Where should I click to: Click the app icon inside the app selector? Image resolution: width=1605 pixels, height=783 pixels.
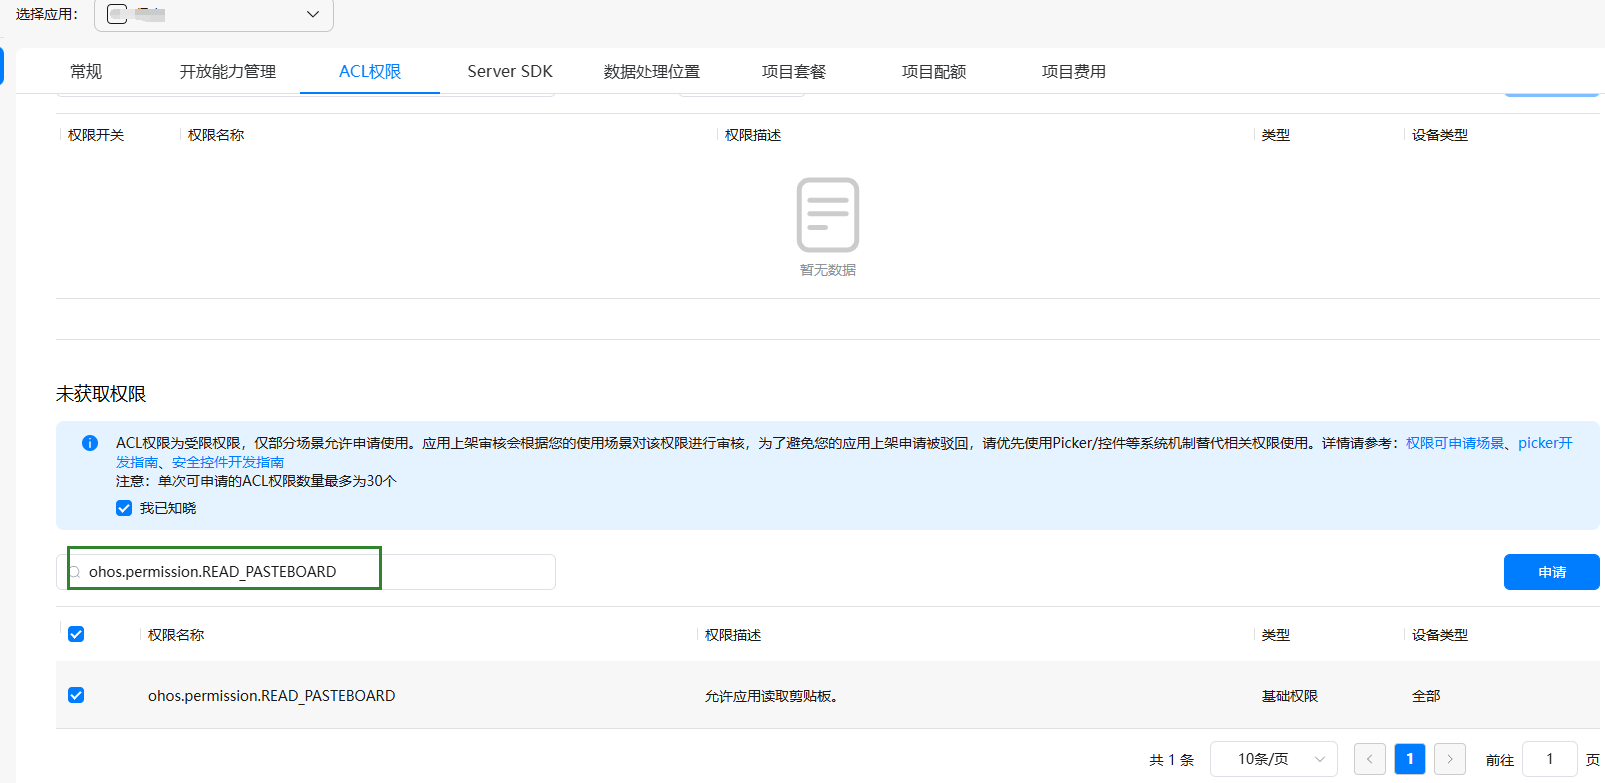117,14
